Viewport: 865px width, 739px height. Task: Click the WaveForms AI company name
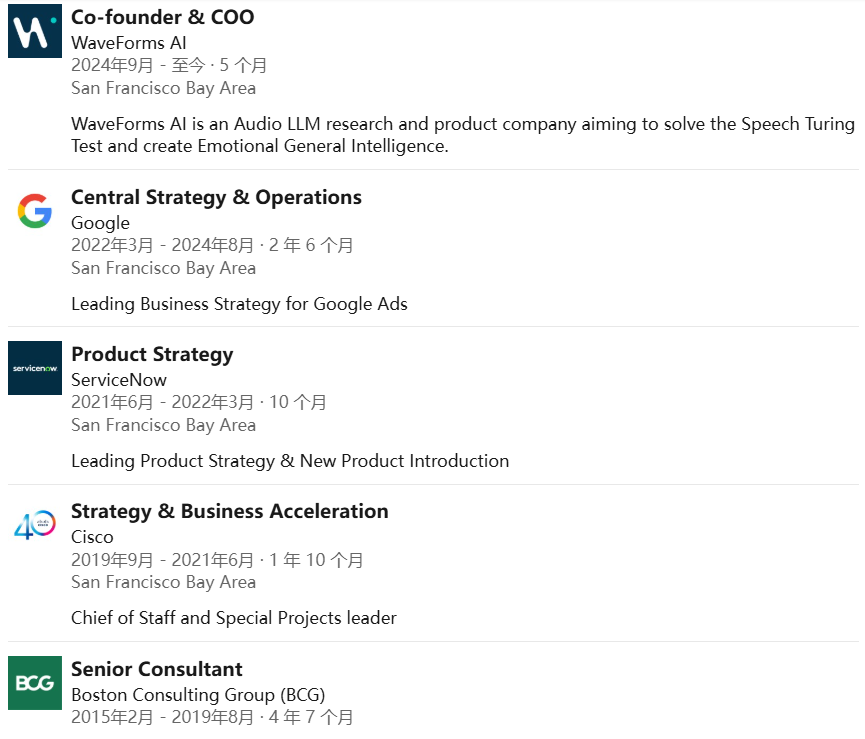pos(128,43)
